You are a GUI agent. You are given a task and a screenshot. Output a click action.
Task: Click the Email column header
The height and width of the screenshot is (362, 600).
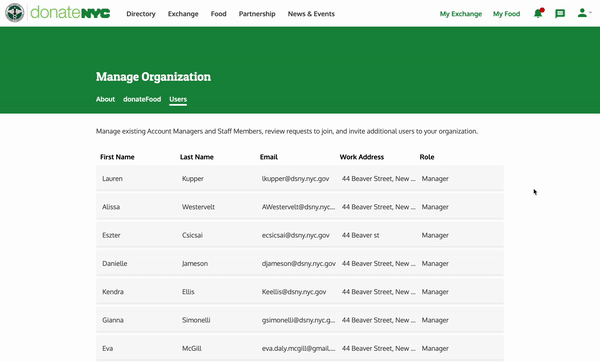click(x=269, y=157)
